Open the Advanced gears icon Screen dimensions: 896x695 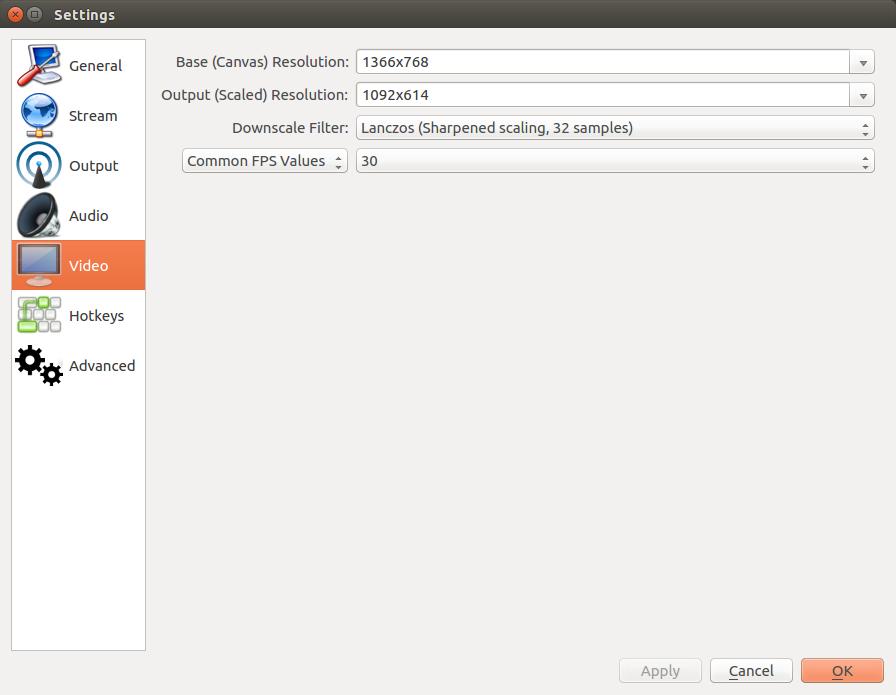tap(39, 365)
